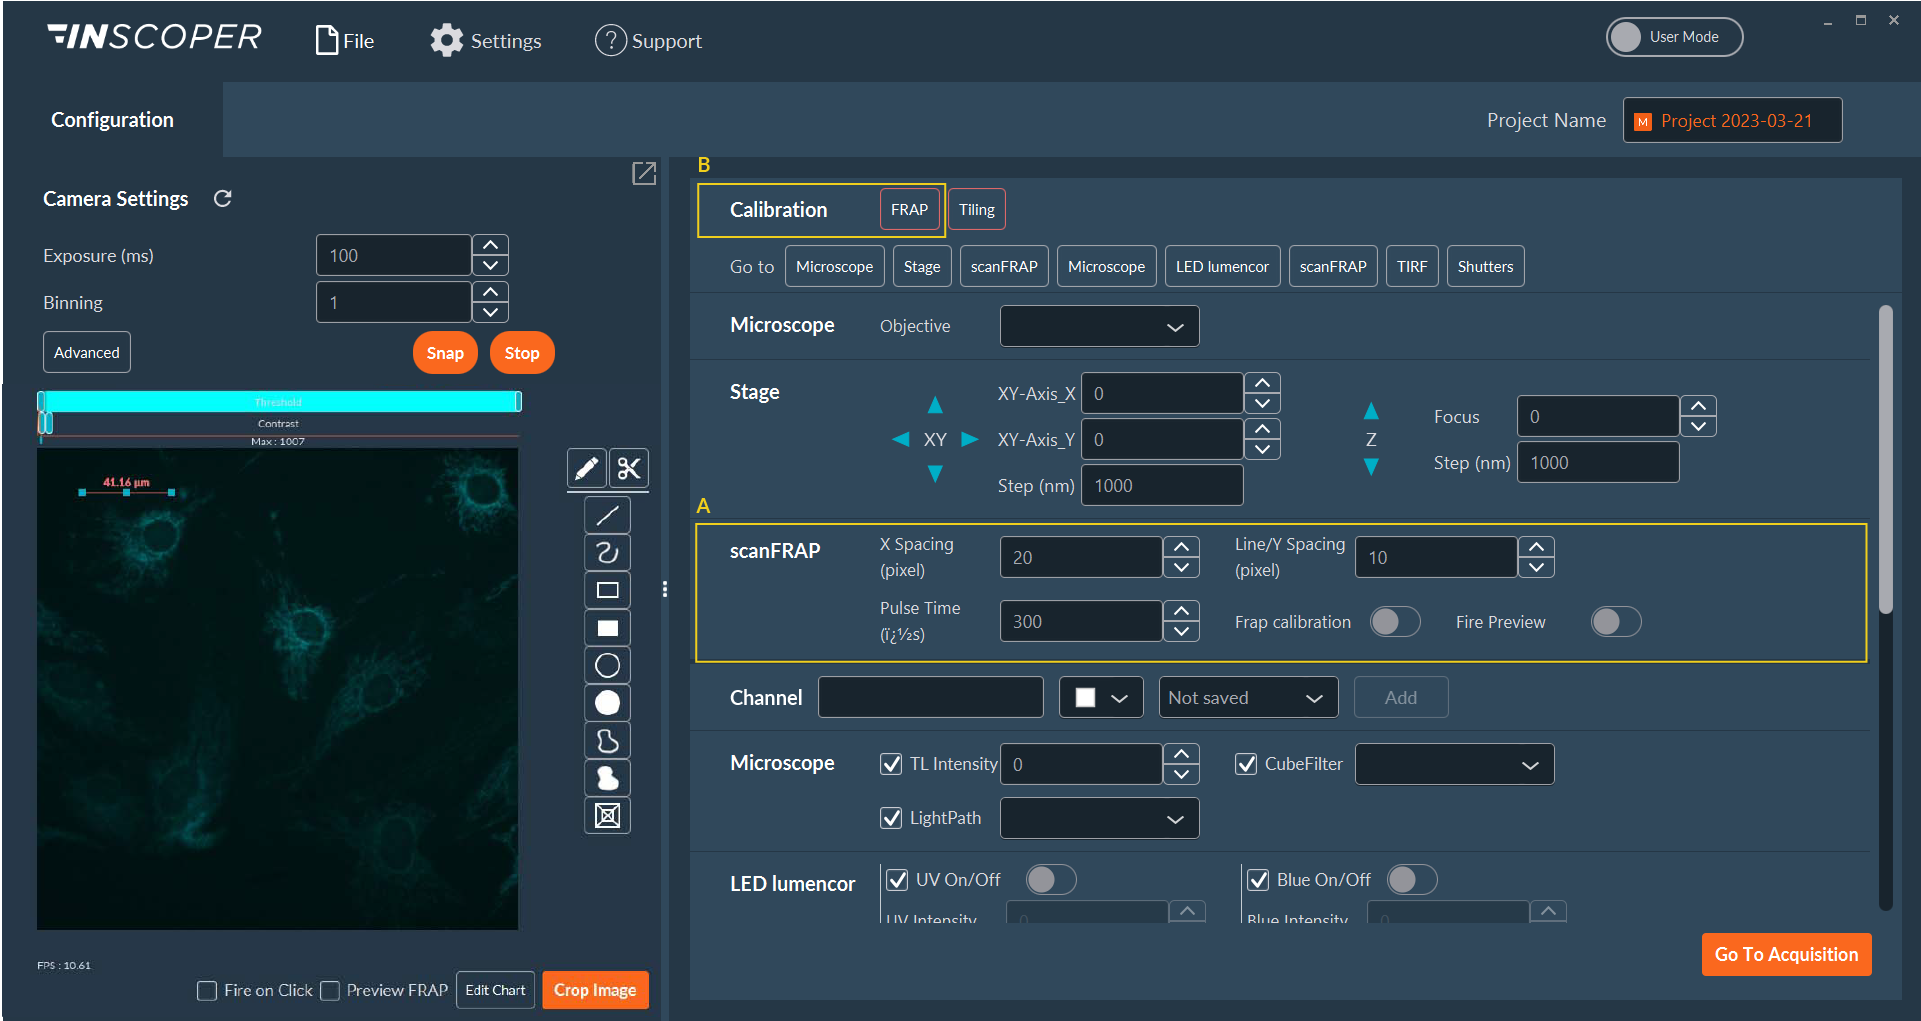Open the Objective dropdown

click(1098, 326)
